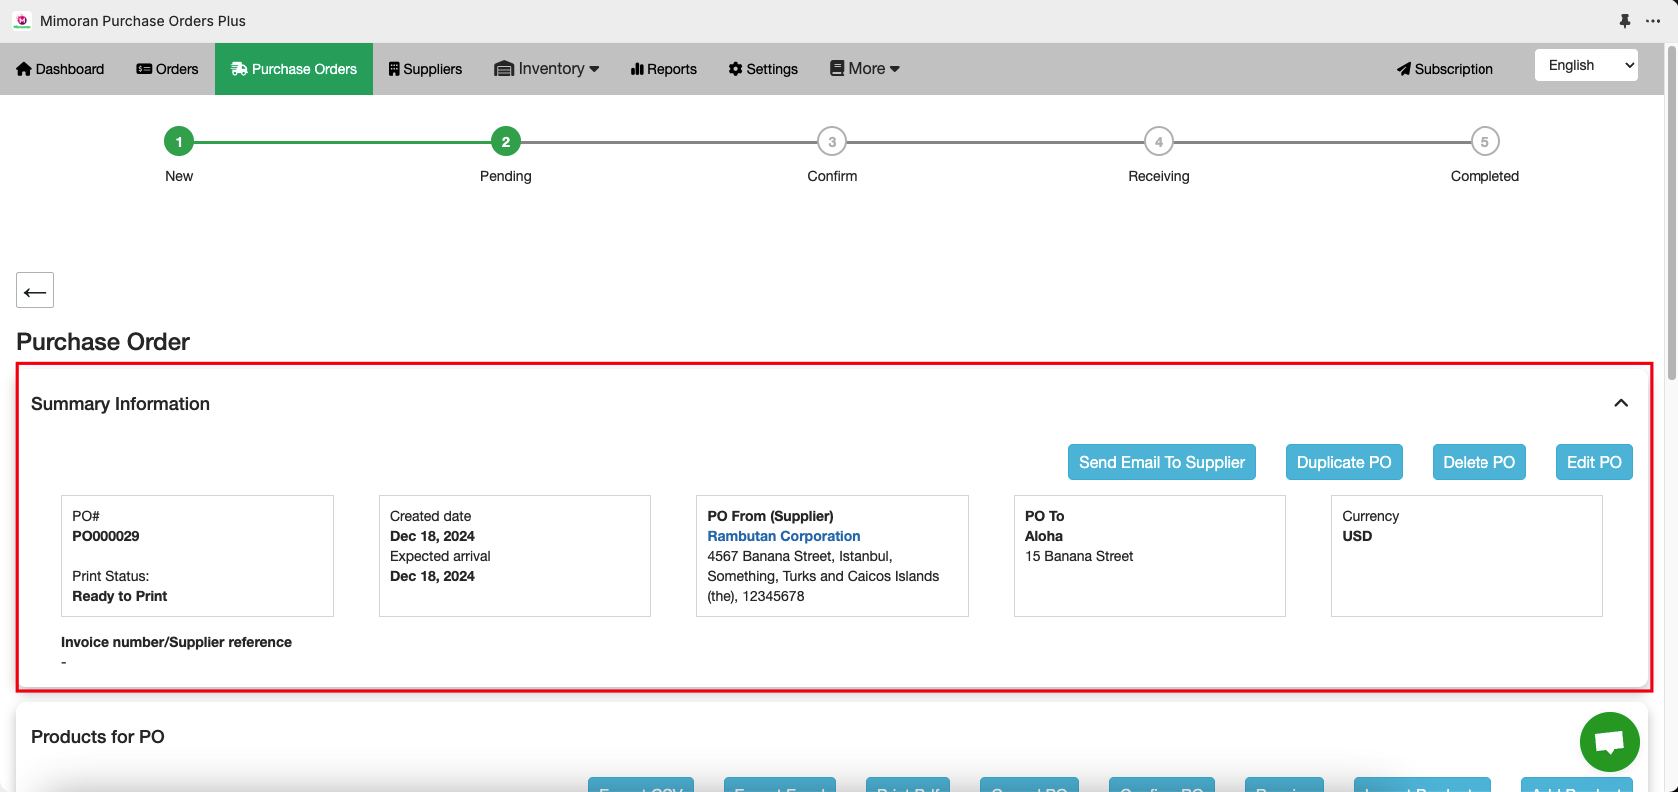Collapse the Summary Information section
The width and height of the screenshot is (1678, 792).
point(1621,403)
